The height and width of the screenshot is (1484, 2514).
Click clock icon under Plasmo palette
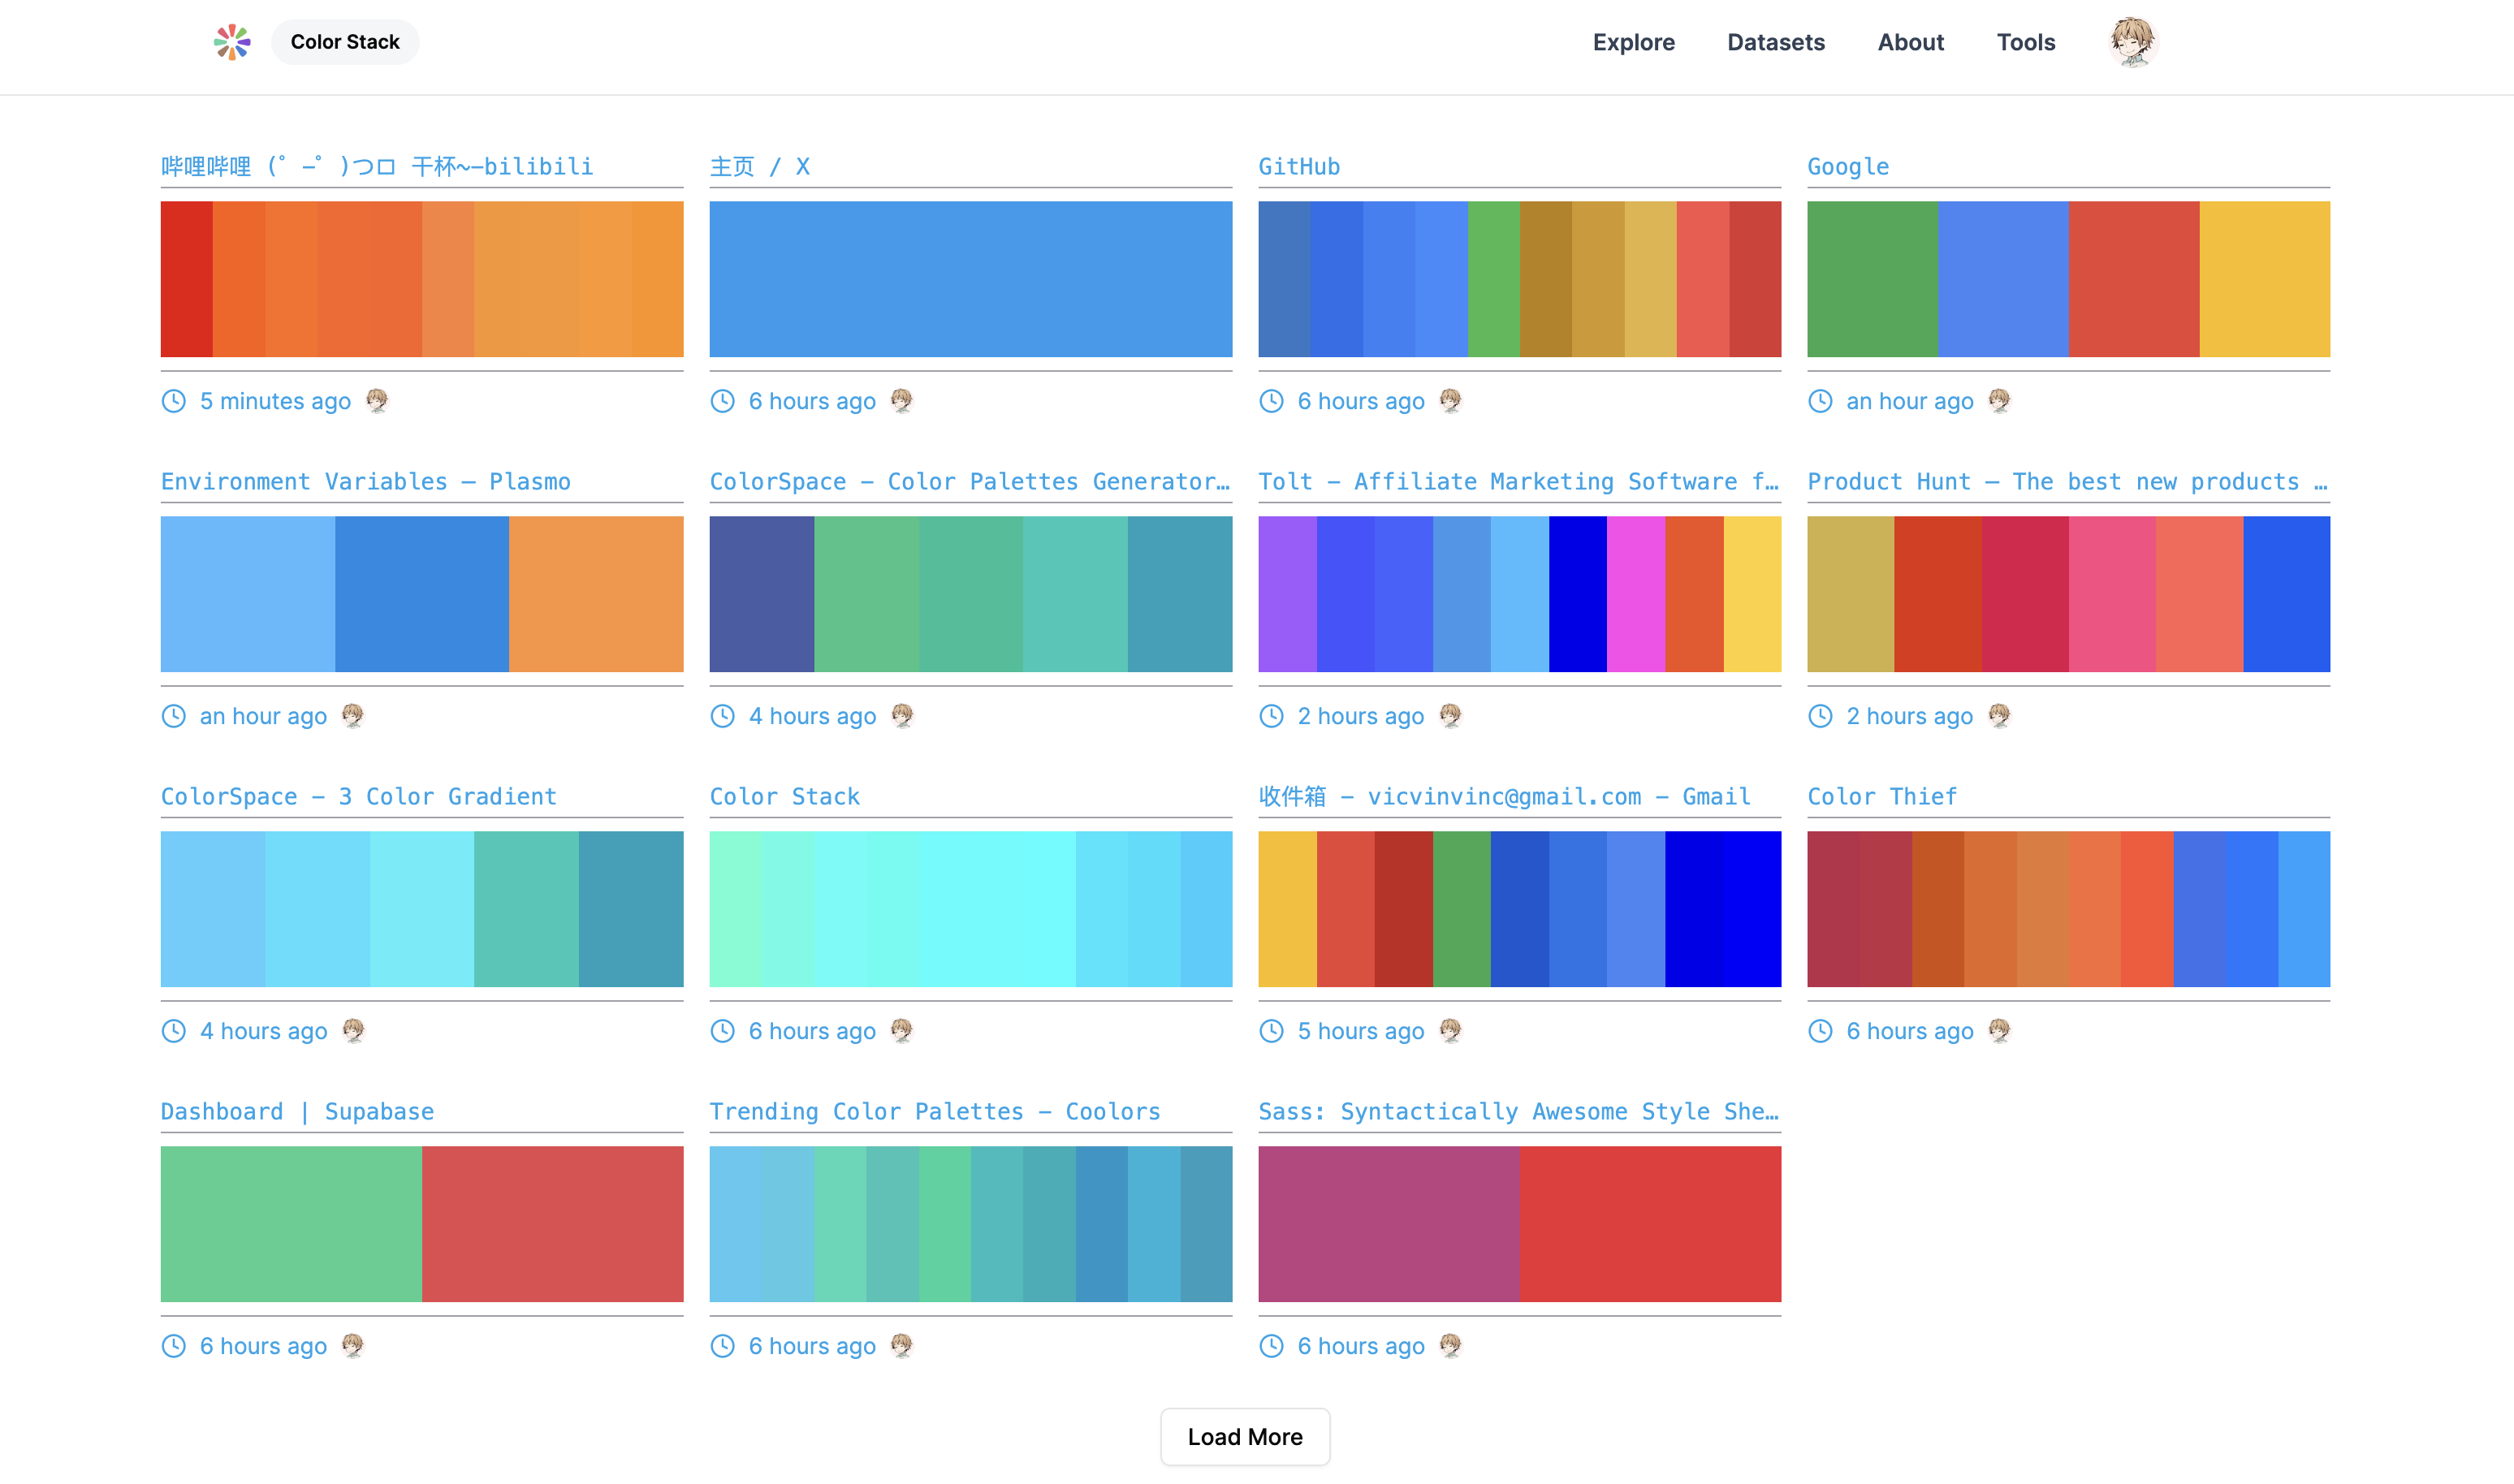pyautogui.click(x=174, y=716)
